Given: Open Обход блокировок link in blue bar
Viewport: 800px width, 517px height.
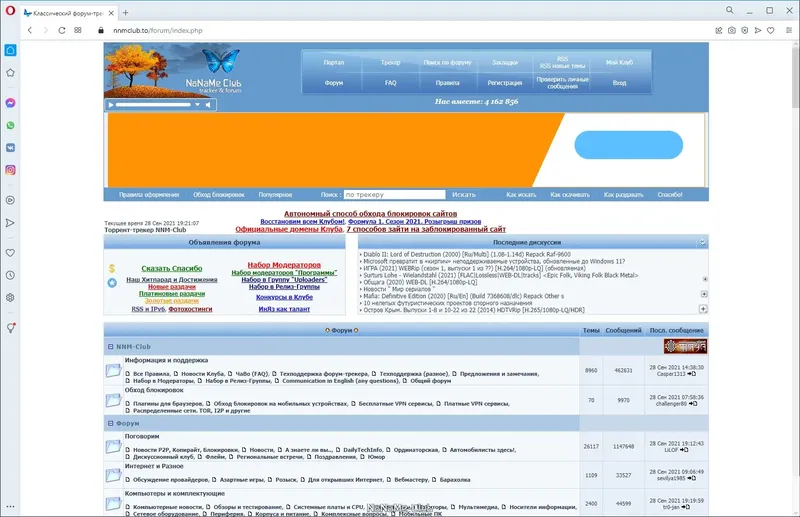Looking at the screenshot, I should (219, 194).
